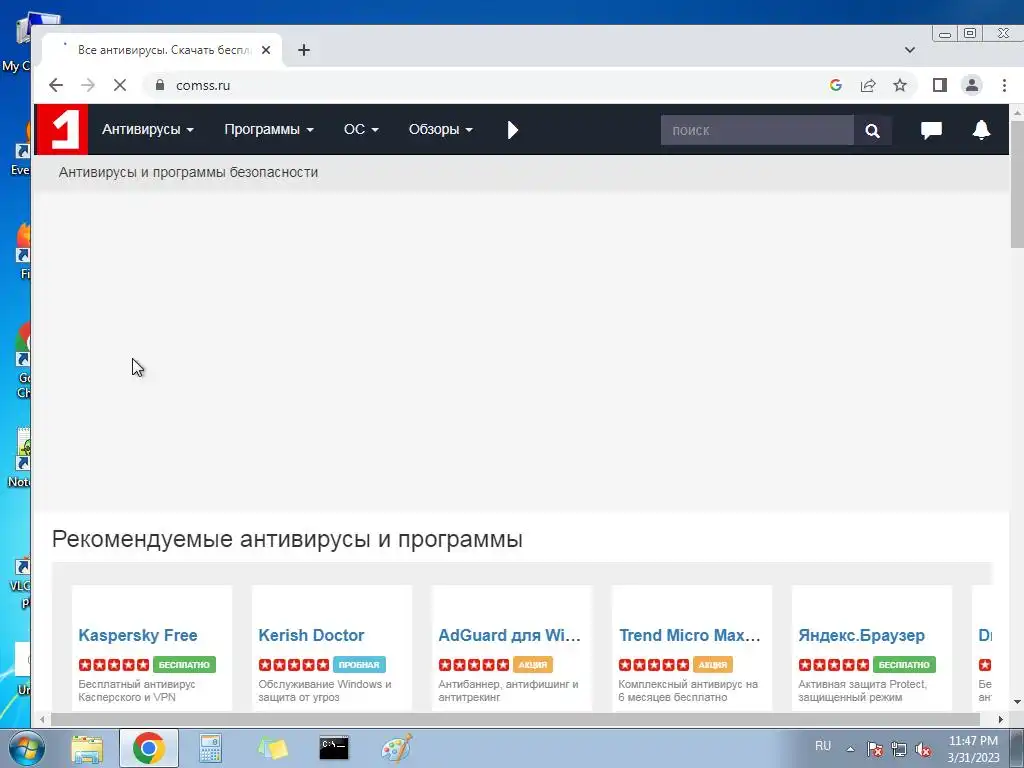Open a new browser tab

[x=304, y=50]
